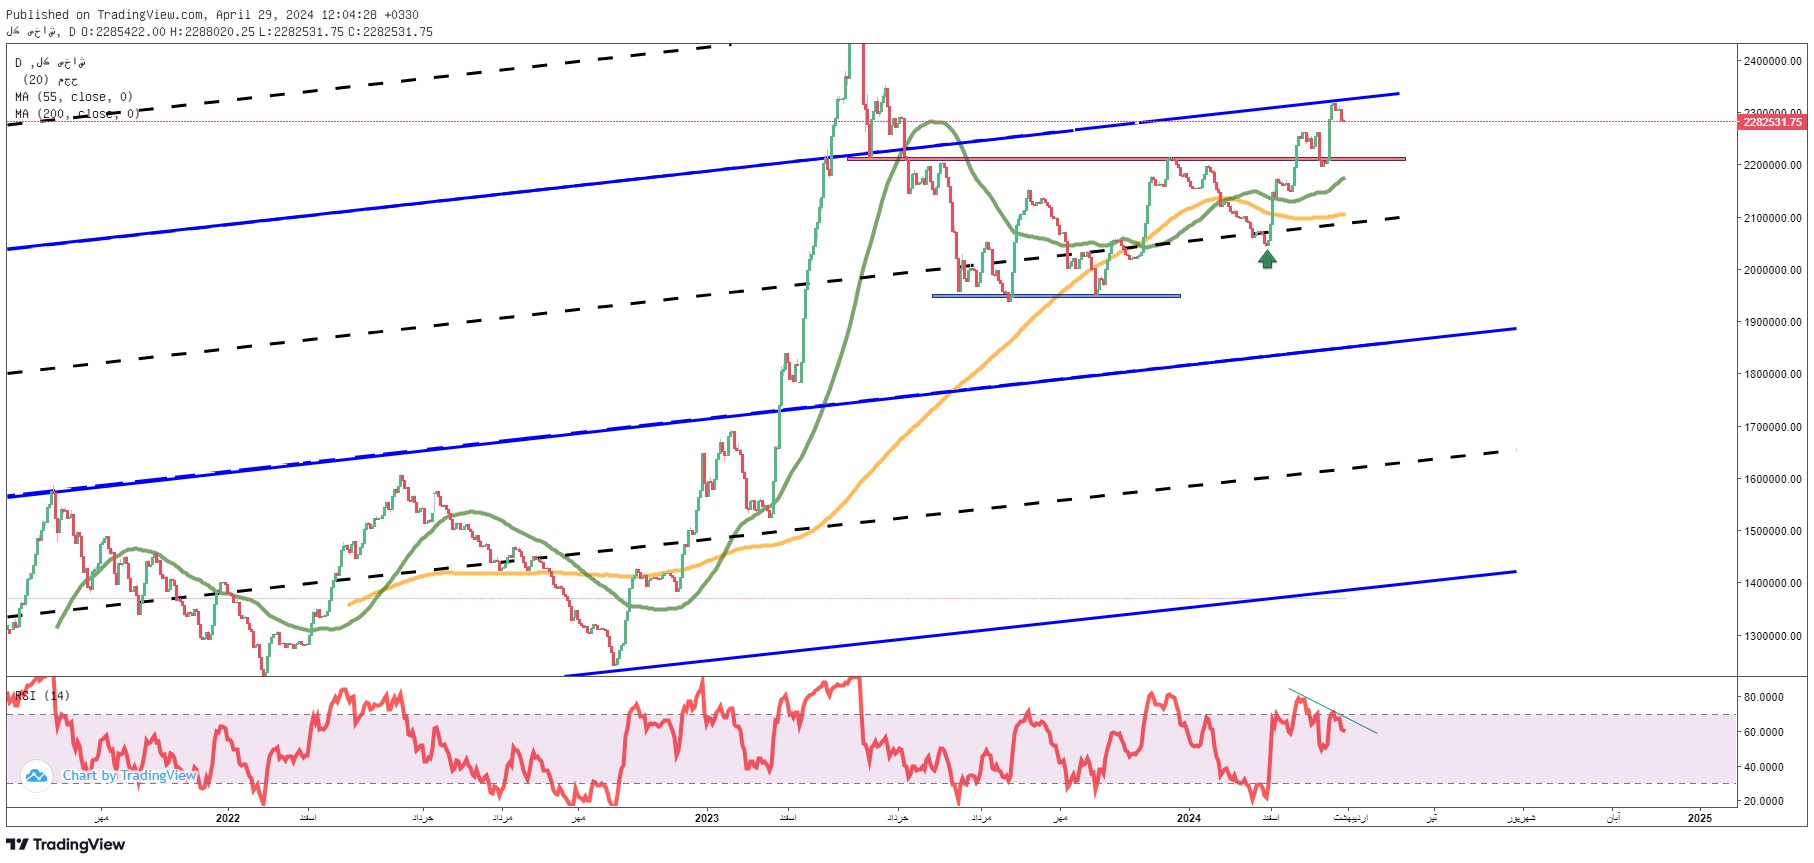Click the 60.0000 level on the RSI axis

tap(1764, 732)
